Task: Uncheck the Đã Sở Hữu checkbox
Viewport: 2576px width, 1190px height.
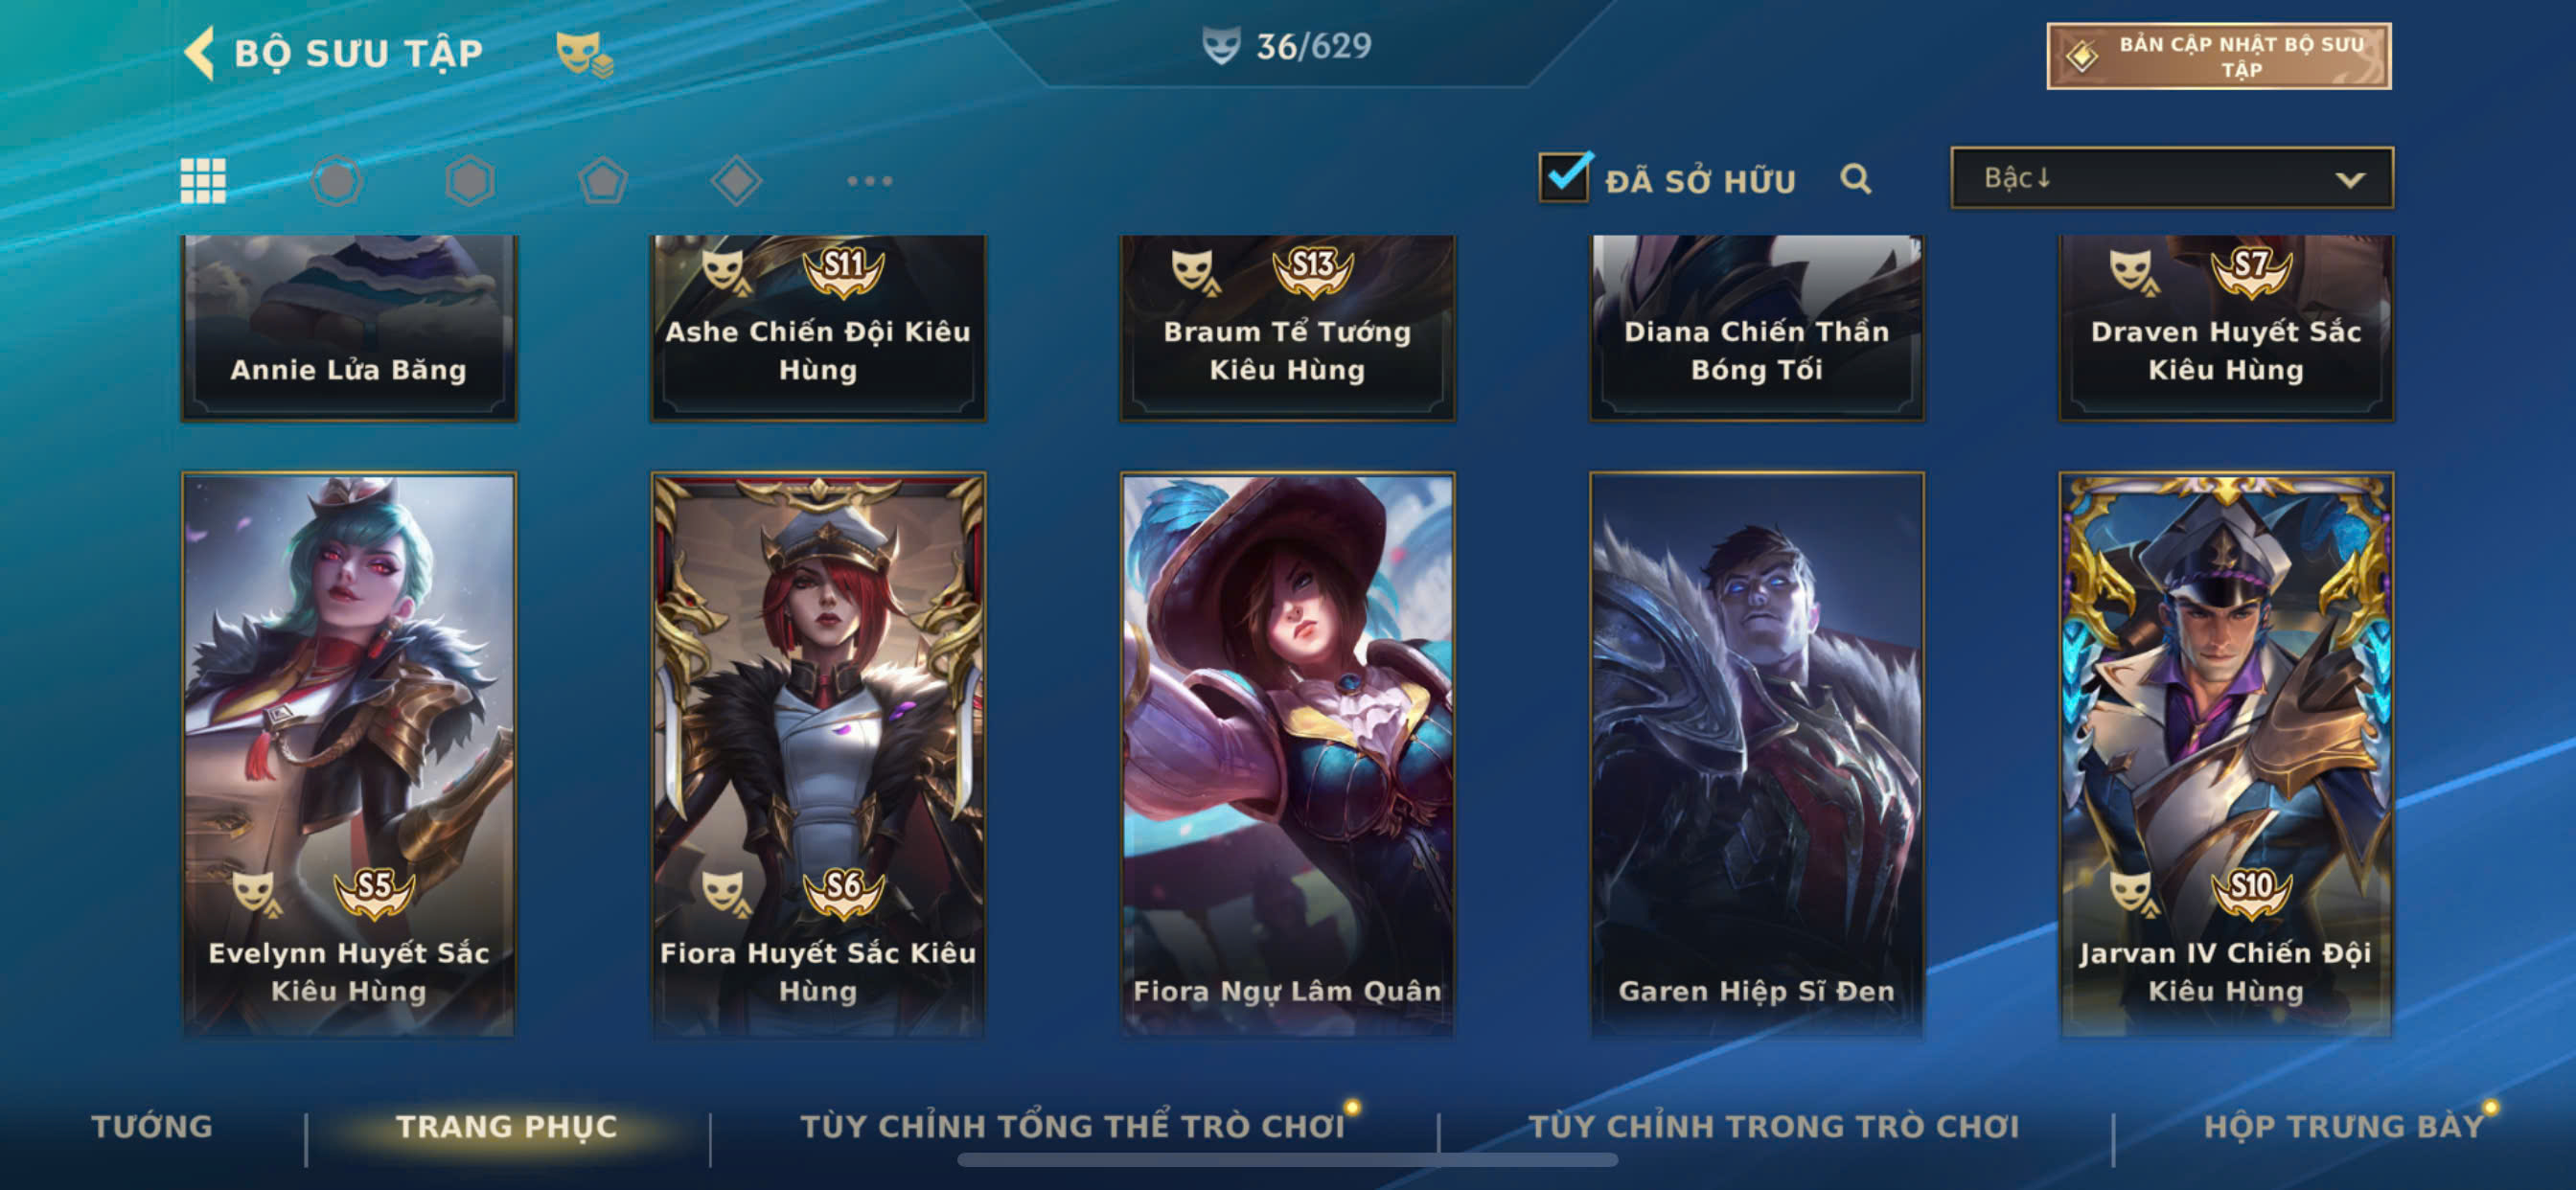Action: 1565,177
